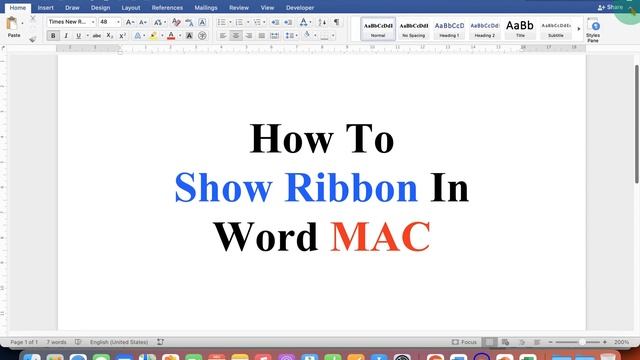Image resolution: width=640 pixels, height=360 pixels.
Task: Open the Layout tab
Action: point(131,8)
